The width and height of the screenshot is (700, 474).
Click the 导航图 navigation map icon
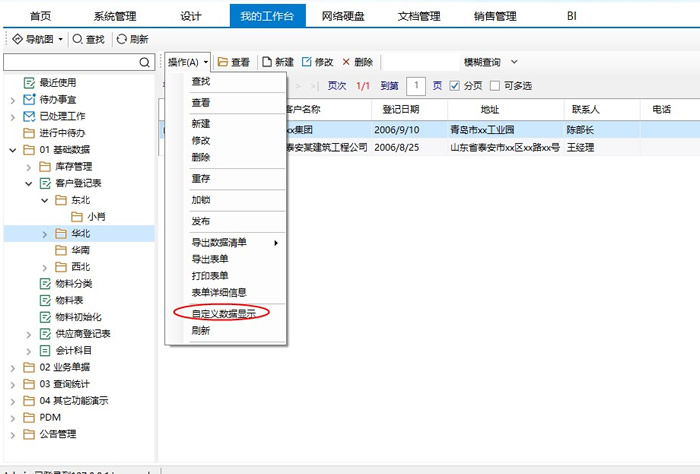(17, 39)
